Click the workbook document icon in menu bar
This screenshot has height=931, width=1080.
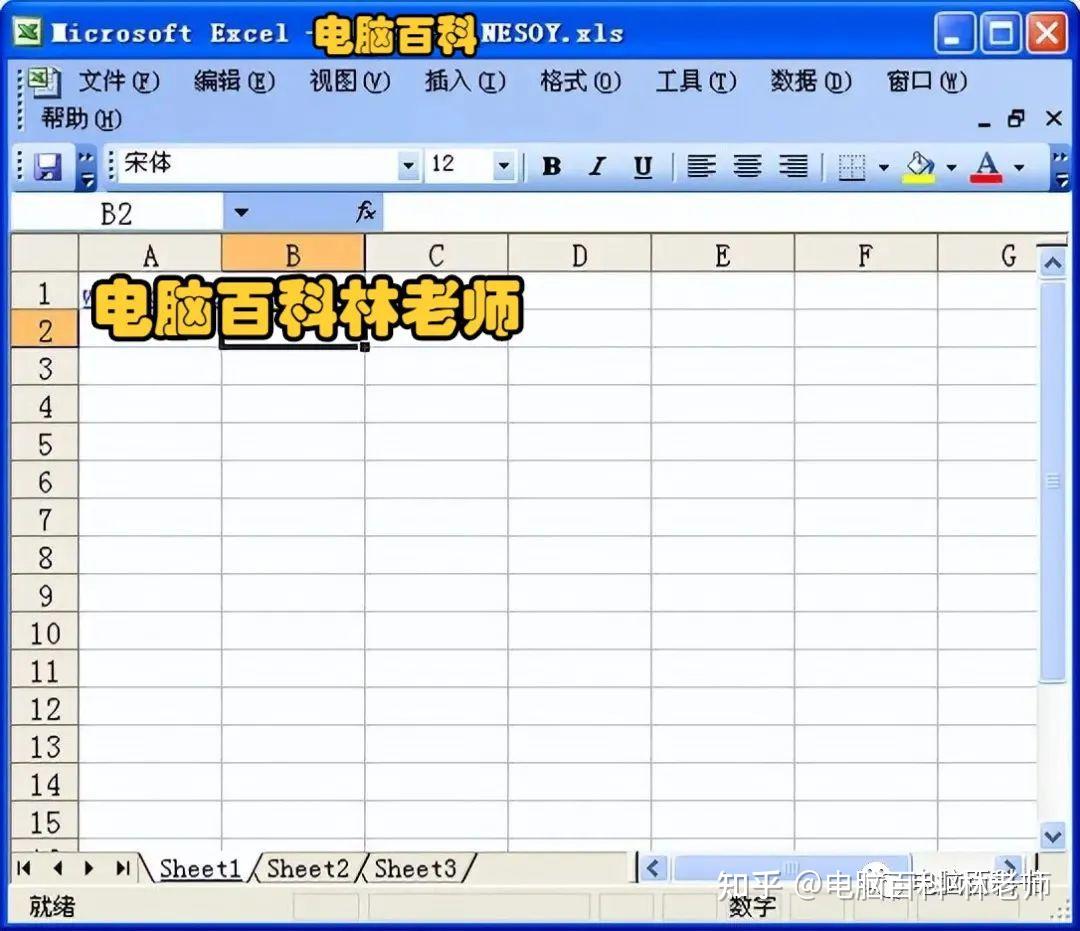point(44,81)
